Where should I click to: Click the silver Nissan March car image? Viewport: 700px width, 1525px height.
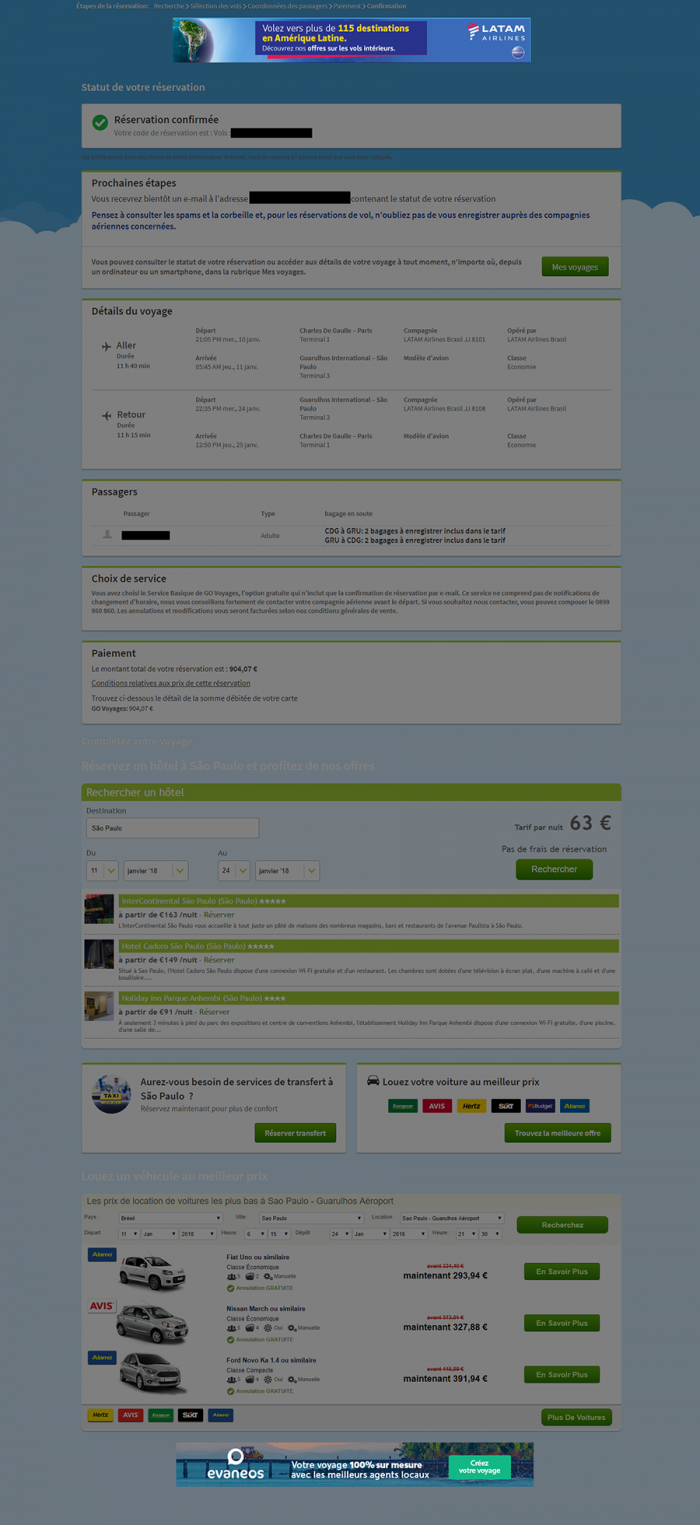pyautogui.click(x=152, y=1324)
